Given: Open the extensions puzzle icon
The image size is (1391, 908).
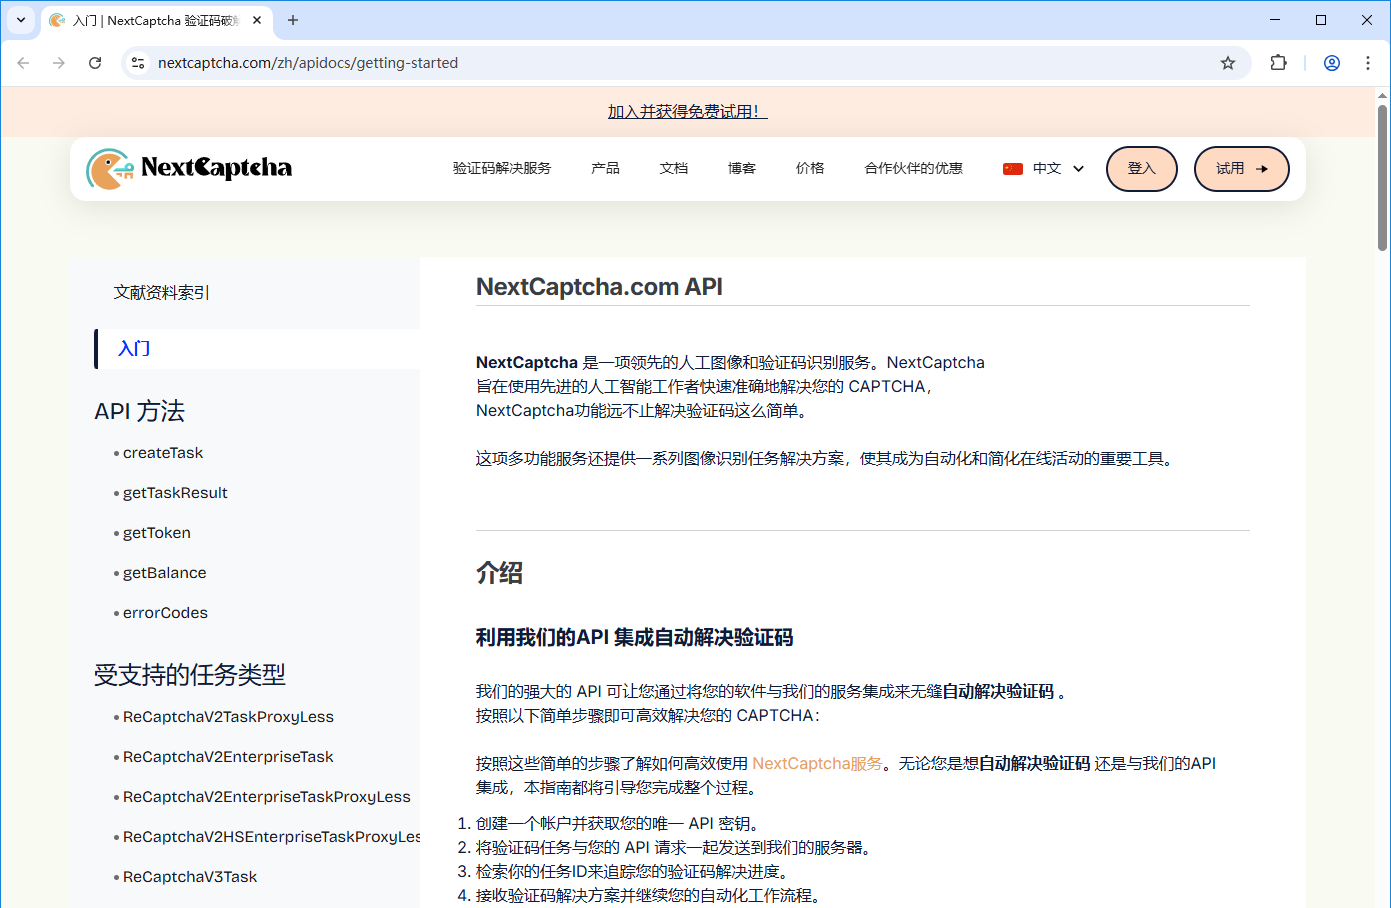Looking at the screenshot, I should (x=1278, y=63).
